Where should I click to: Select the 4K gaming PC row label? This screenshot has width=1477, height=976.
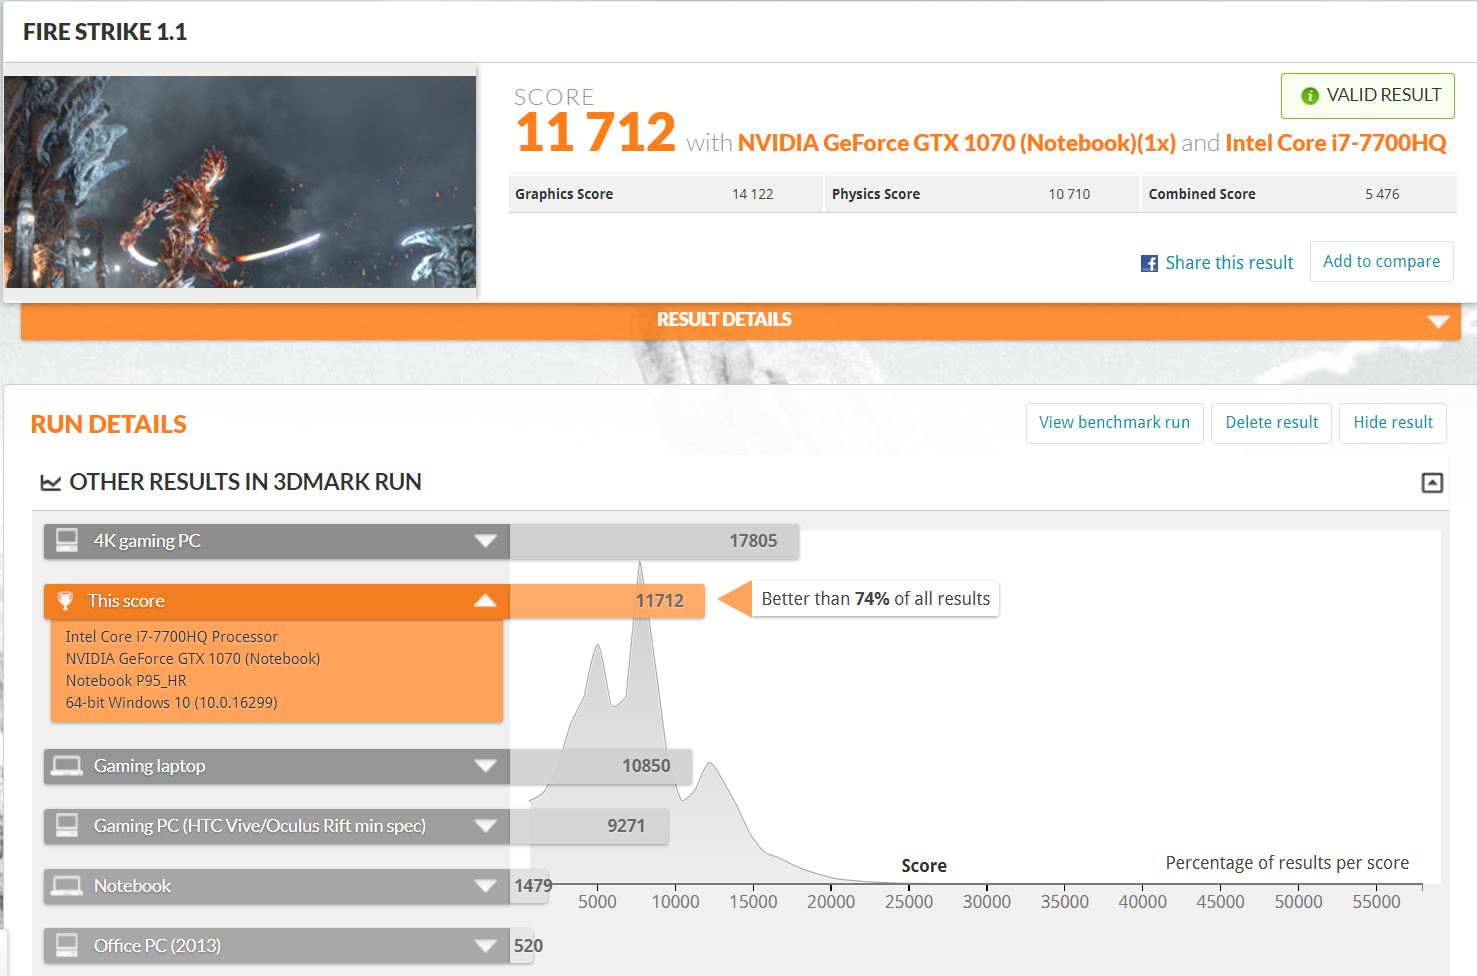[x=147, y=541]
